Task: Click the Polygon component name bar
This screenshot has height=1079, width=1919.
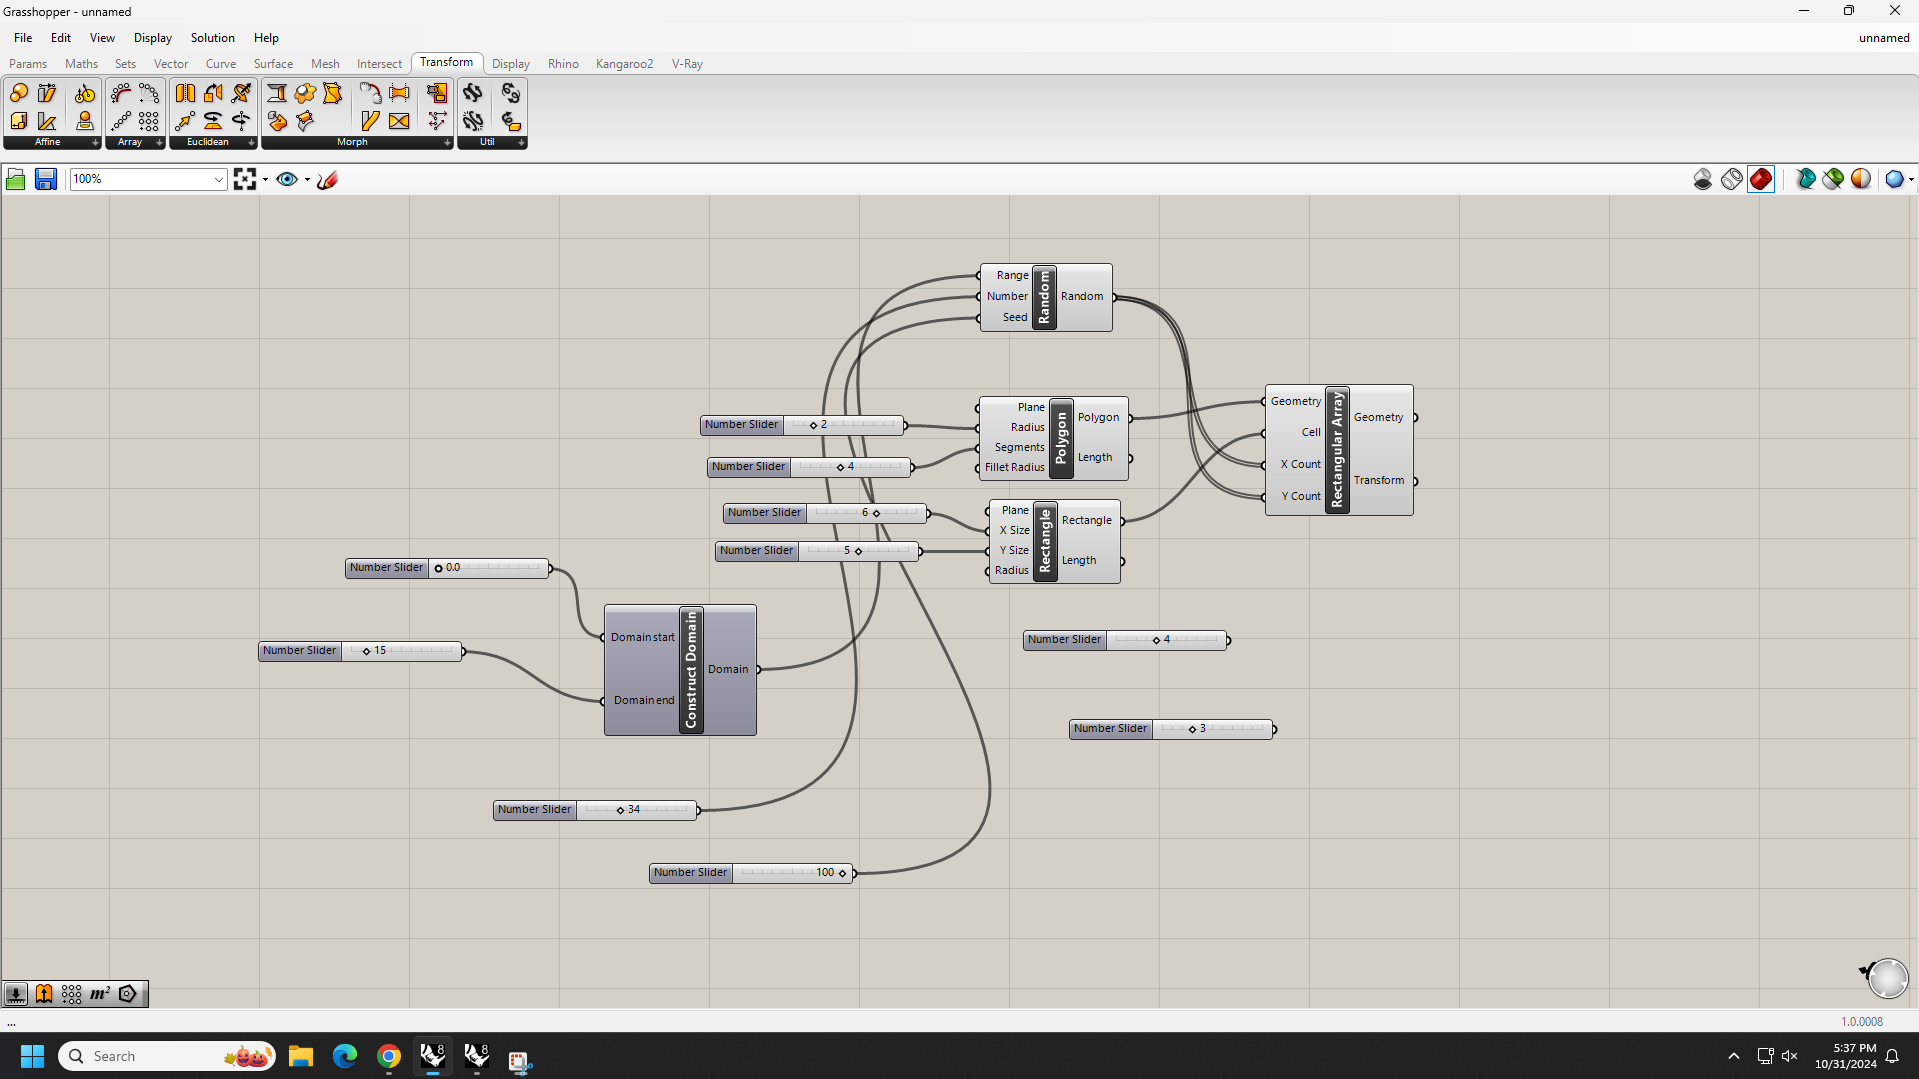Action: (1061, 438)
